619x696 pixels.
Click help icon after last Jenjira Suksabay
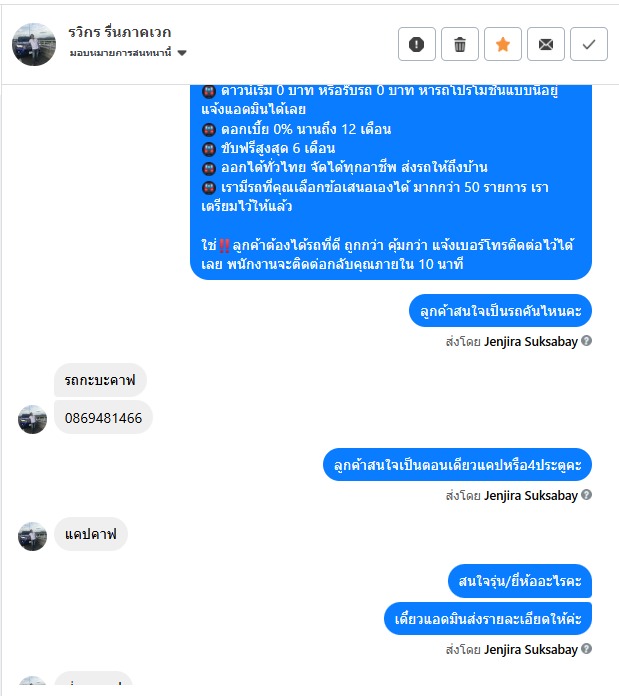[x=587, y=649]
